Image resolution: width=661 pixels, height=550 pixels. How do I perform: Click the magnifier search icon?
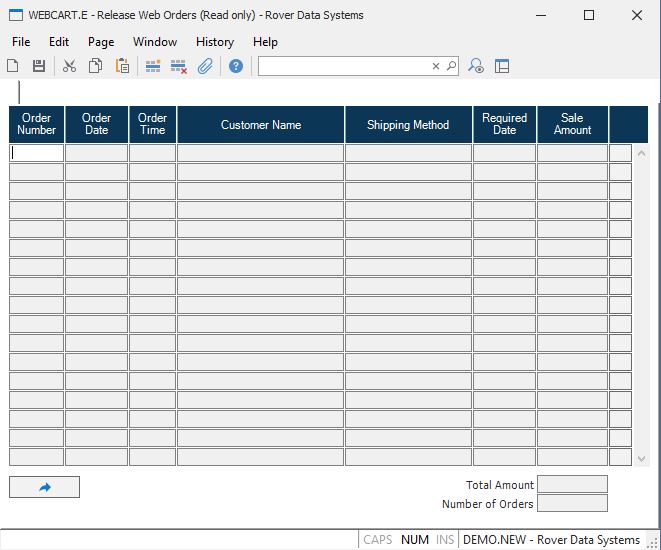pyautogui.click(x=451, y=66)
